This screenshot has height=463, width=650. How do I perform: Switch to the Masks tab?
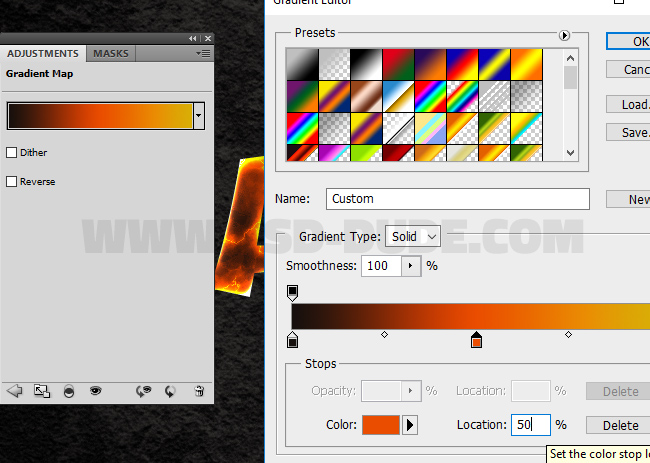[x=111, y=53]
